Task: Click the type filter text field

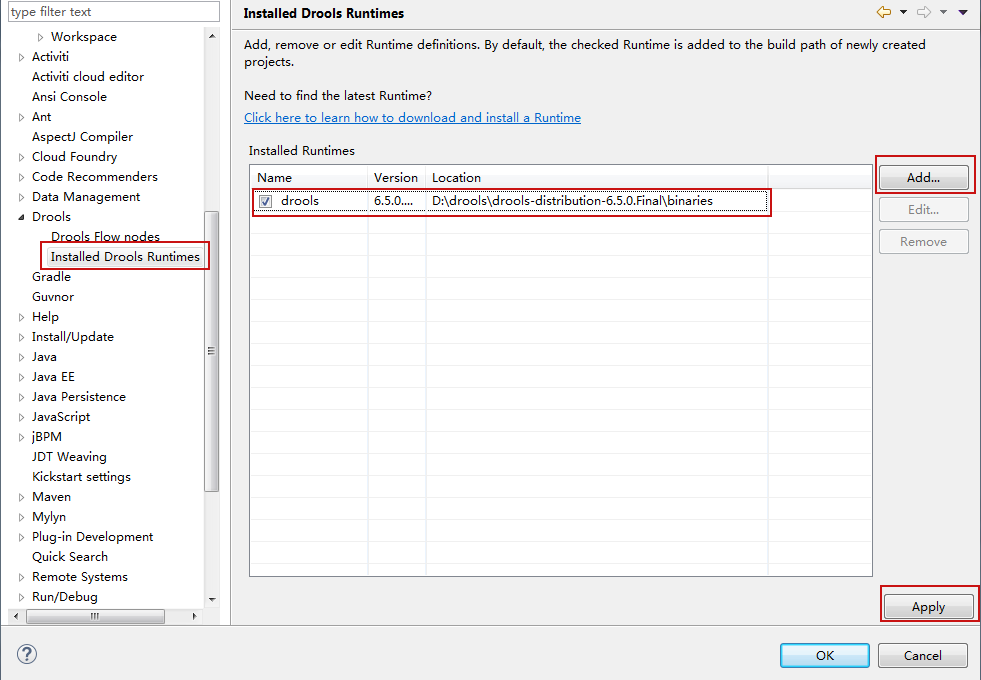Action: click(114, 11)
